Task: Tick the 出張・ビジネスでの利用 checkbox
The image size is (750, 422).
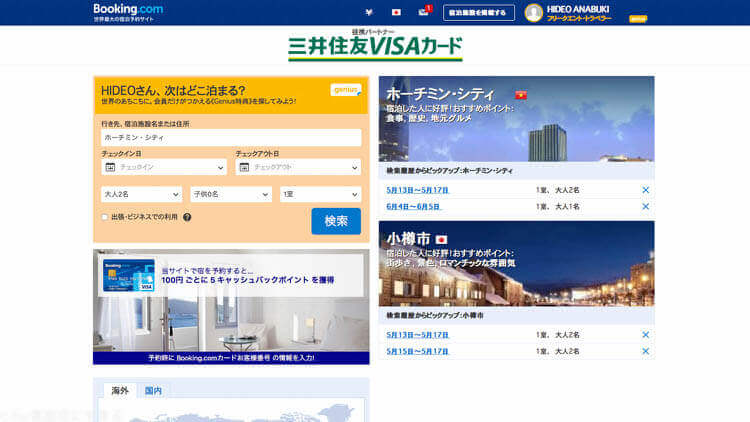Action: (x=104, y=217)
